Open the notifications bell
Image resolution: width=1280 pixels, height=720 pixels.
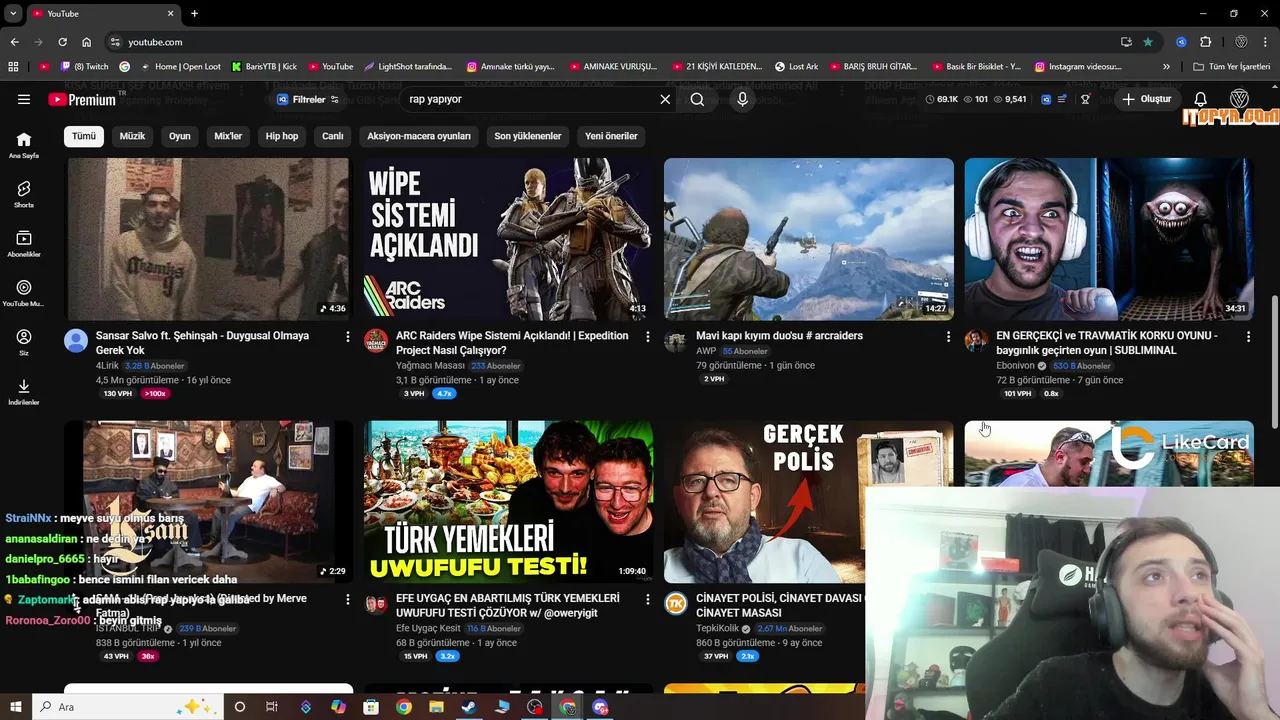coord(1201,99)
